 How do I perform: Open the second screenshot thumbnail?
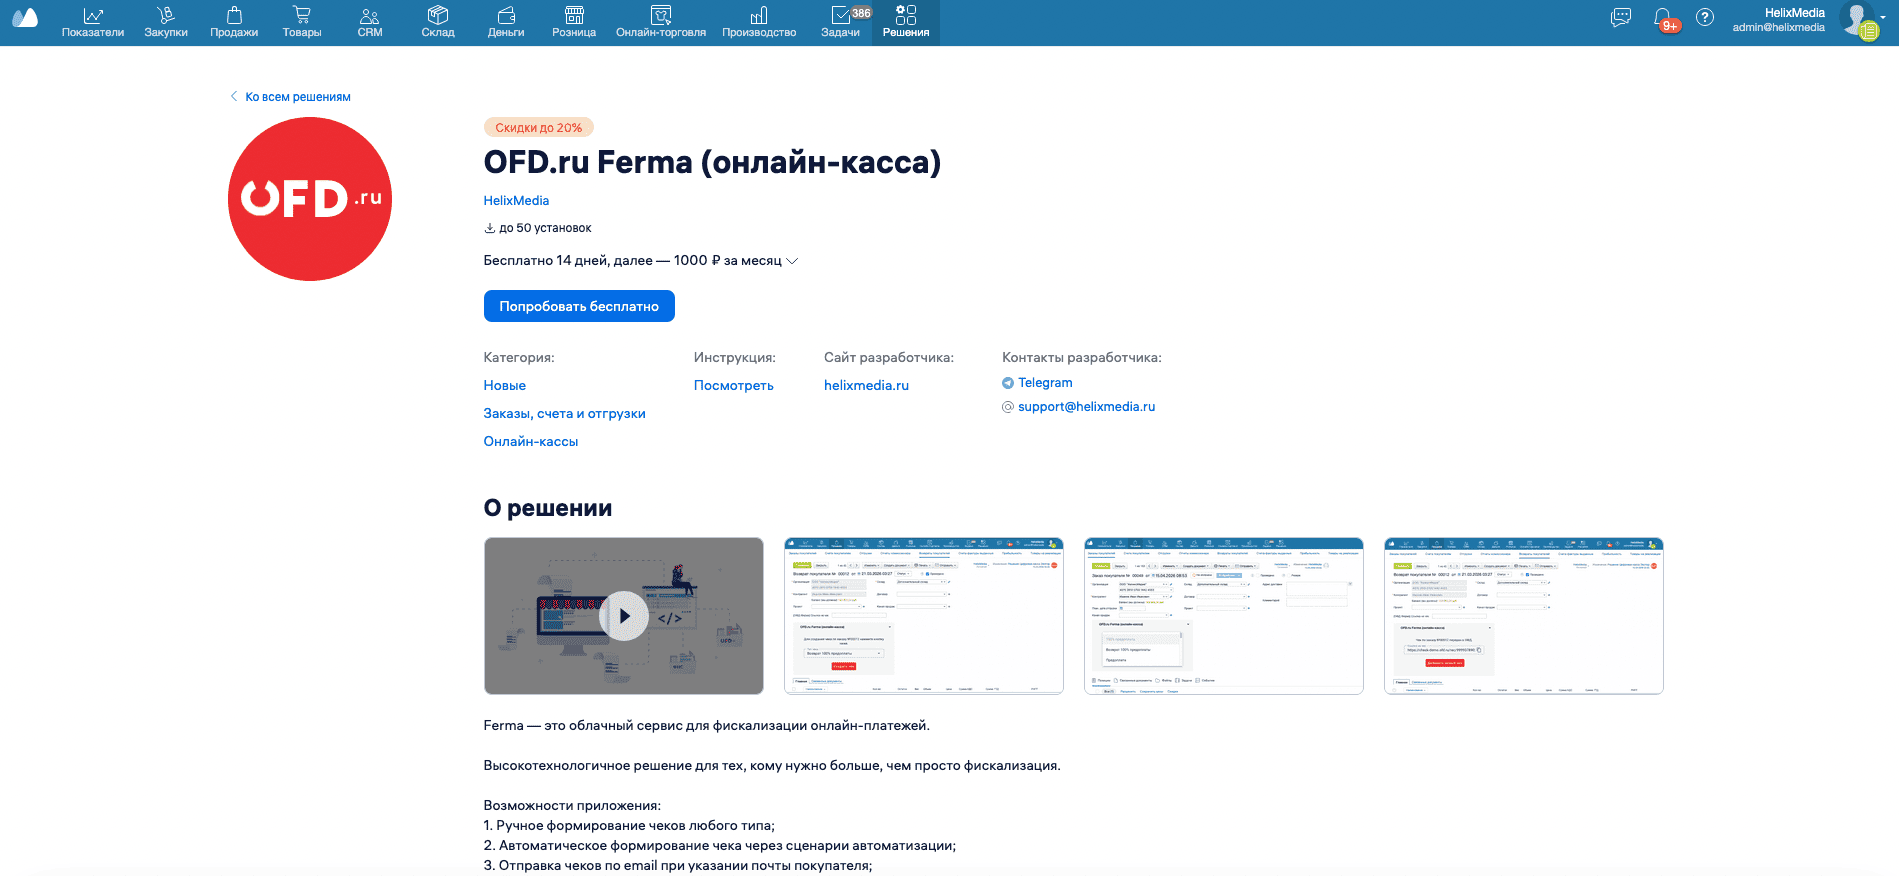[924, 616]
